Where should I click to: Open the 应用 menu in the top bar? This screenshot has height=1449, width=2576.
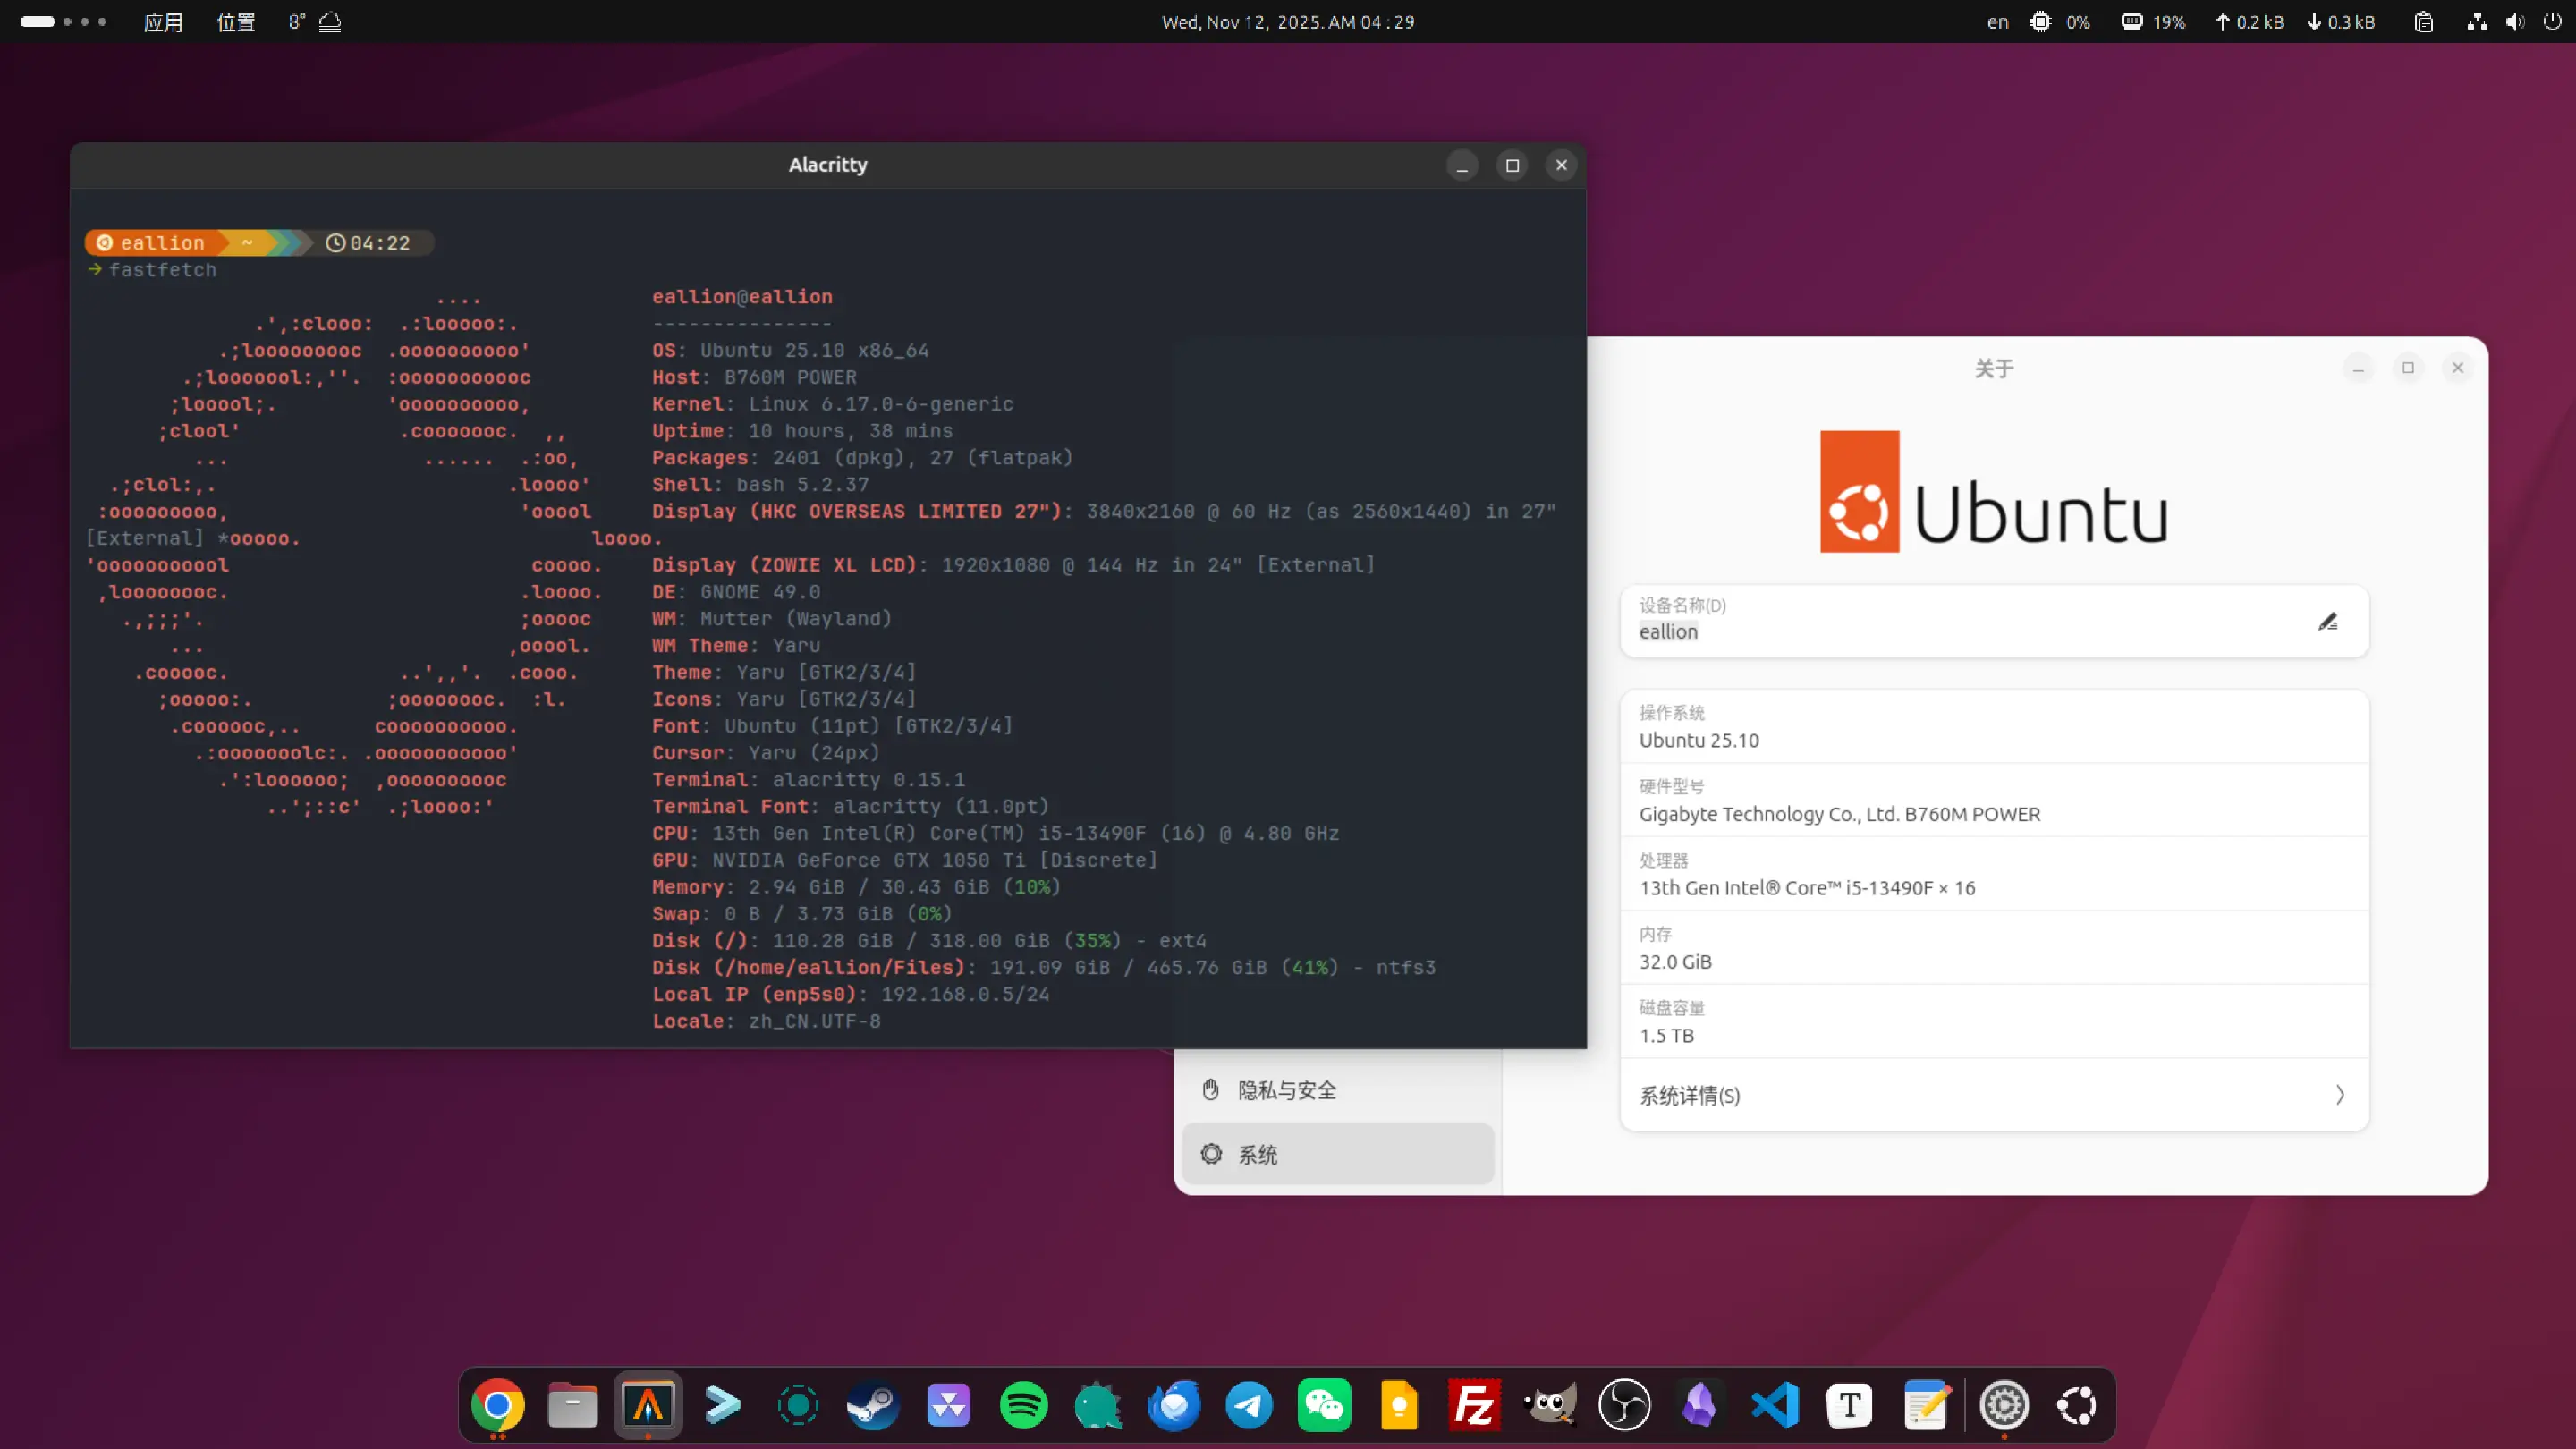point(163,21)
